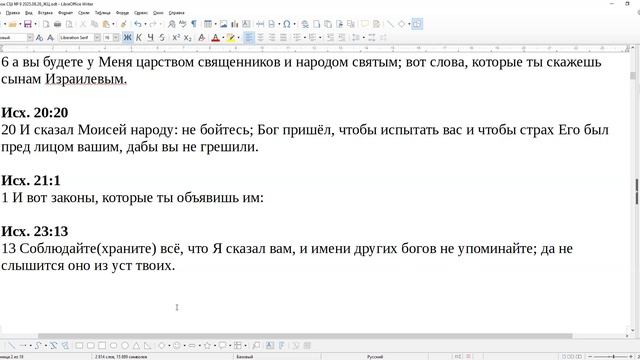
Task: Select Star shape in drawing toolbar
Action: (207, 346)
